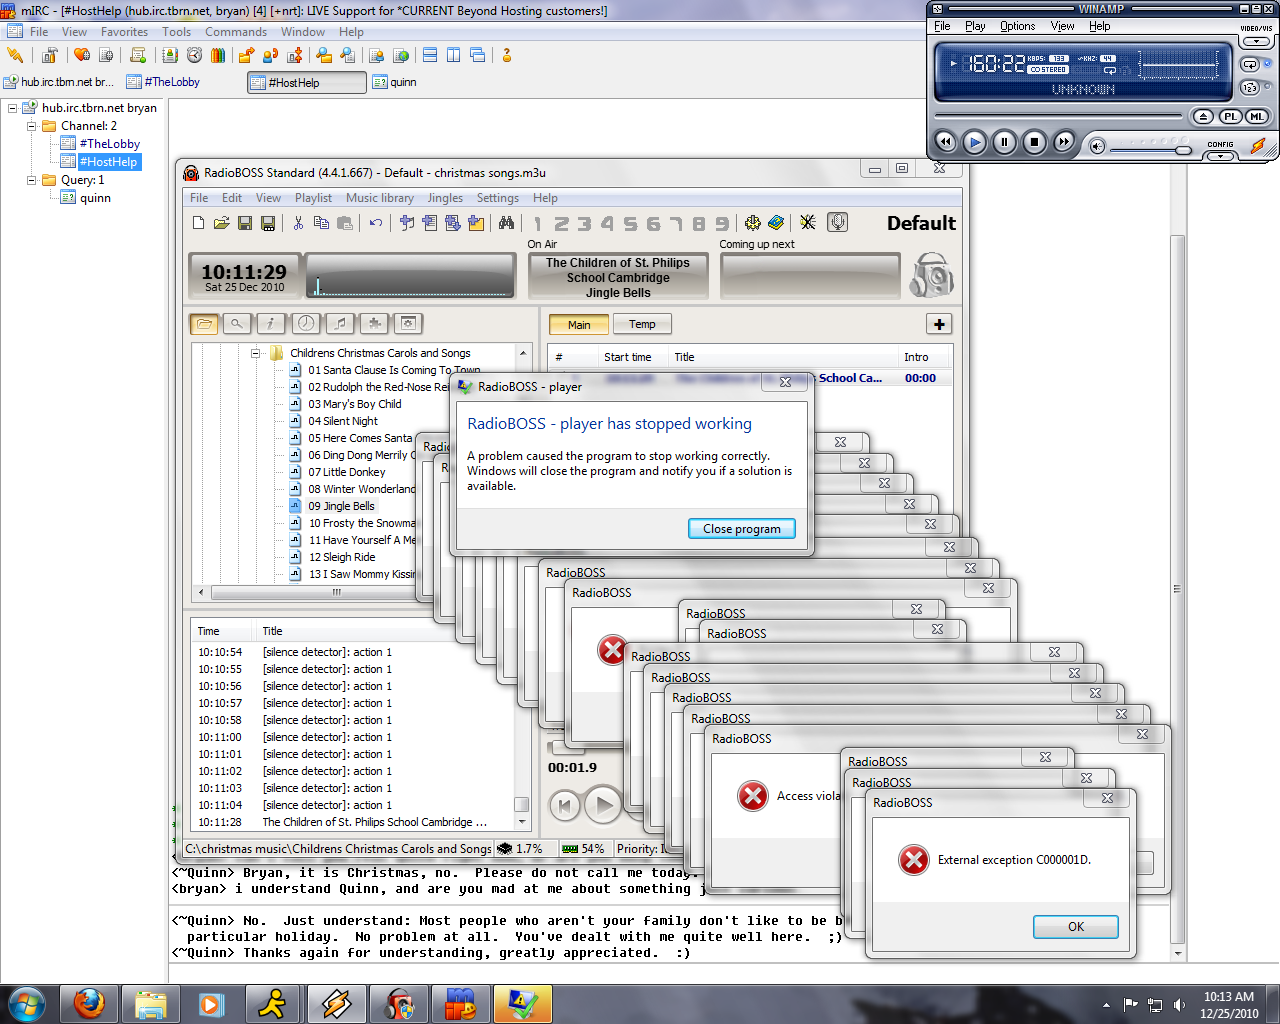Open the mIRC Colors icon
1280x1024 pixels.
[218, 55]
